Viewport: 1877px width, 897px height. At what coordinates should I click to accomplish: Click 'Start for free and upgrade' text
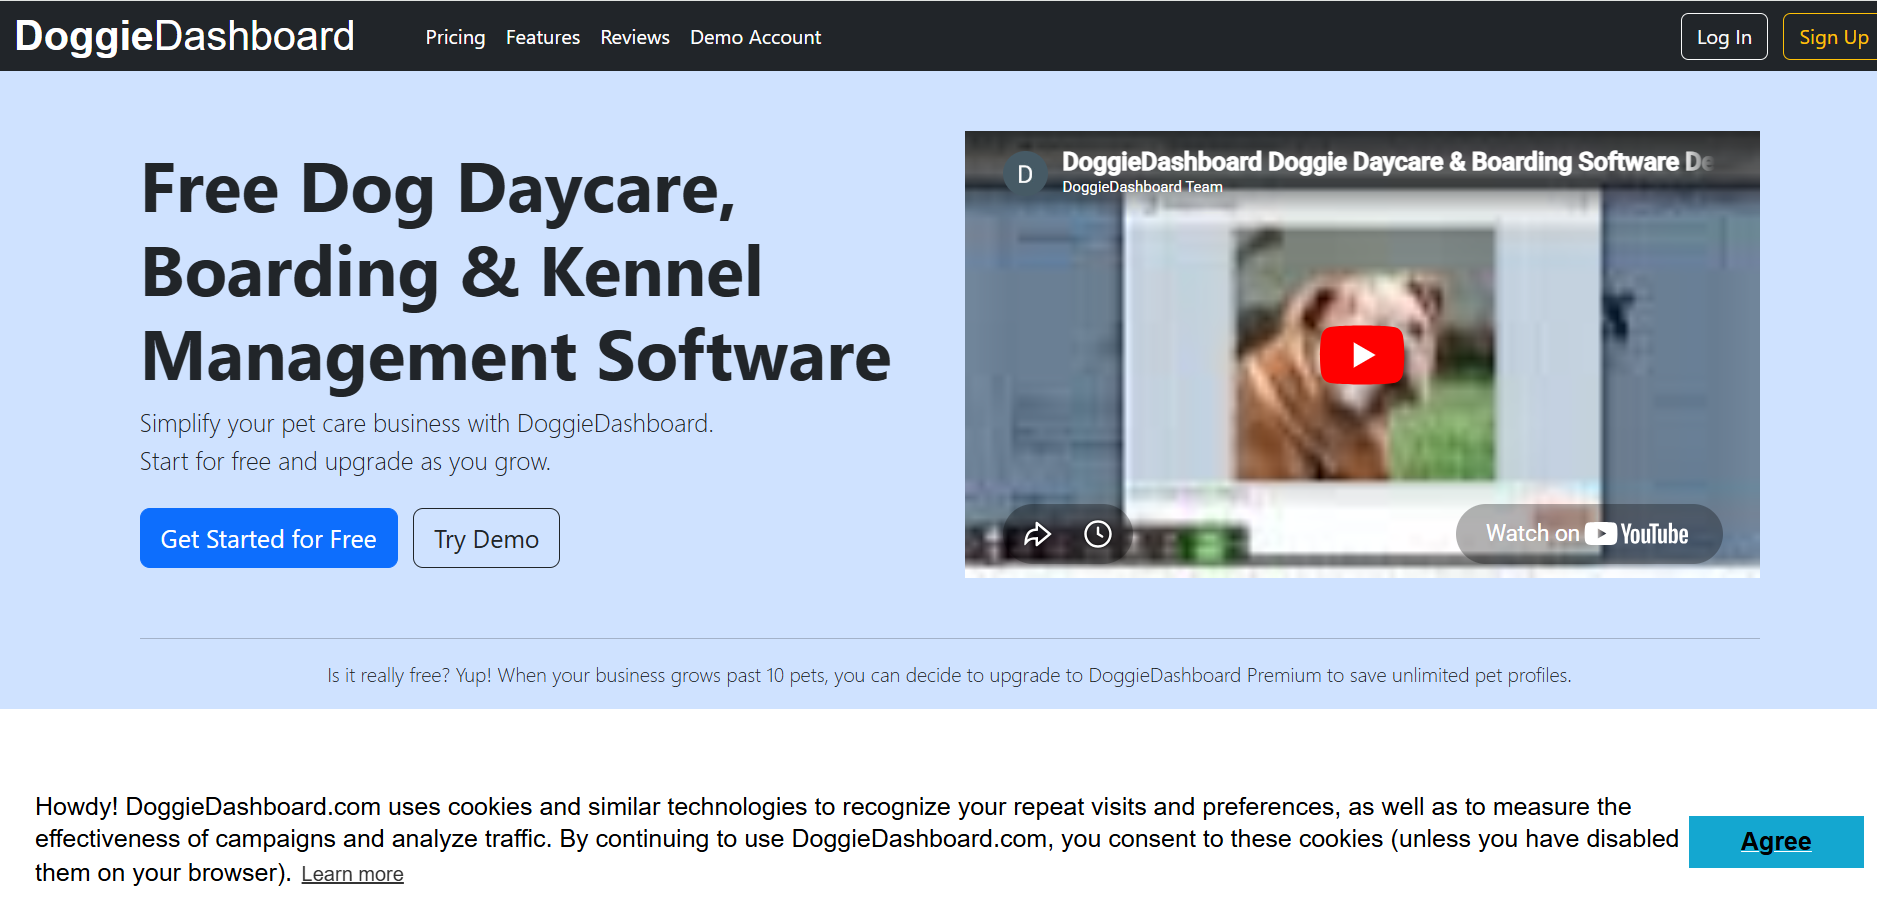pyautogui.click(x=345, y=462)
